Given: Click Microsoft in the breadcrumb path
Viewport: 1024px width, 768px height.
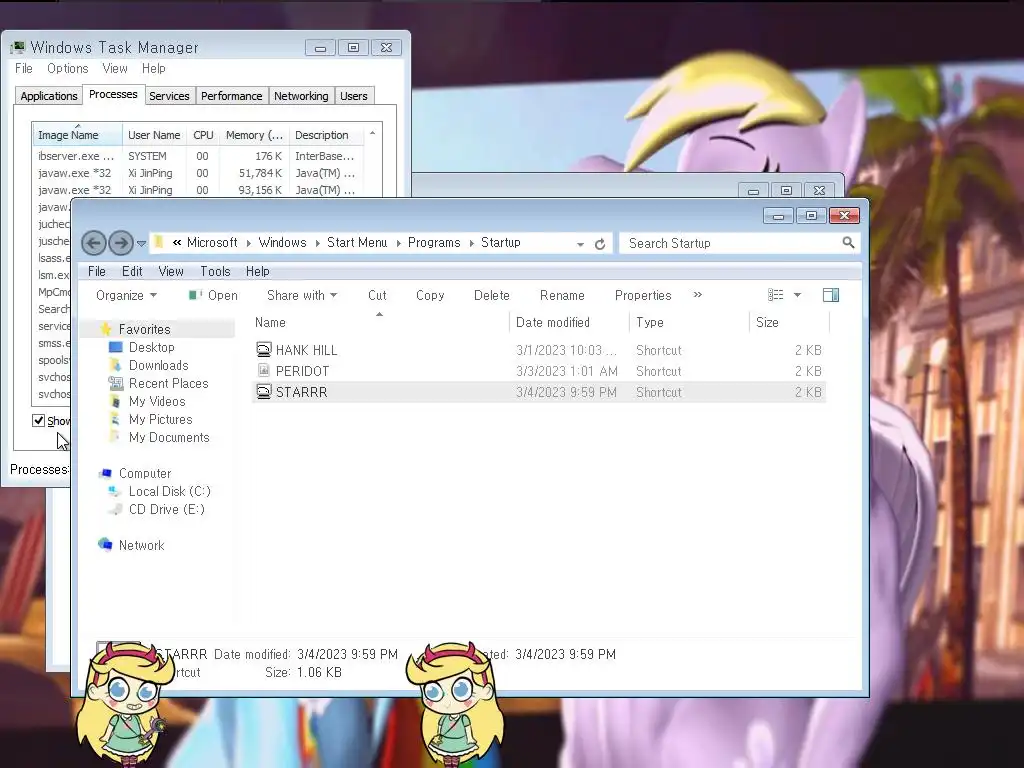Looking at the screenshot, I should click(212, 242).
